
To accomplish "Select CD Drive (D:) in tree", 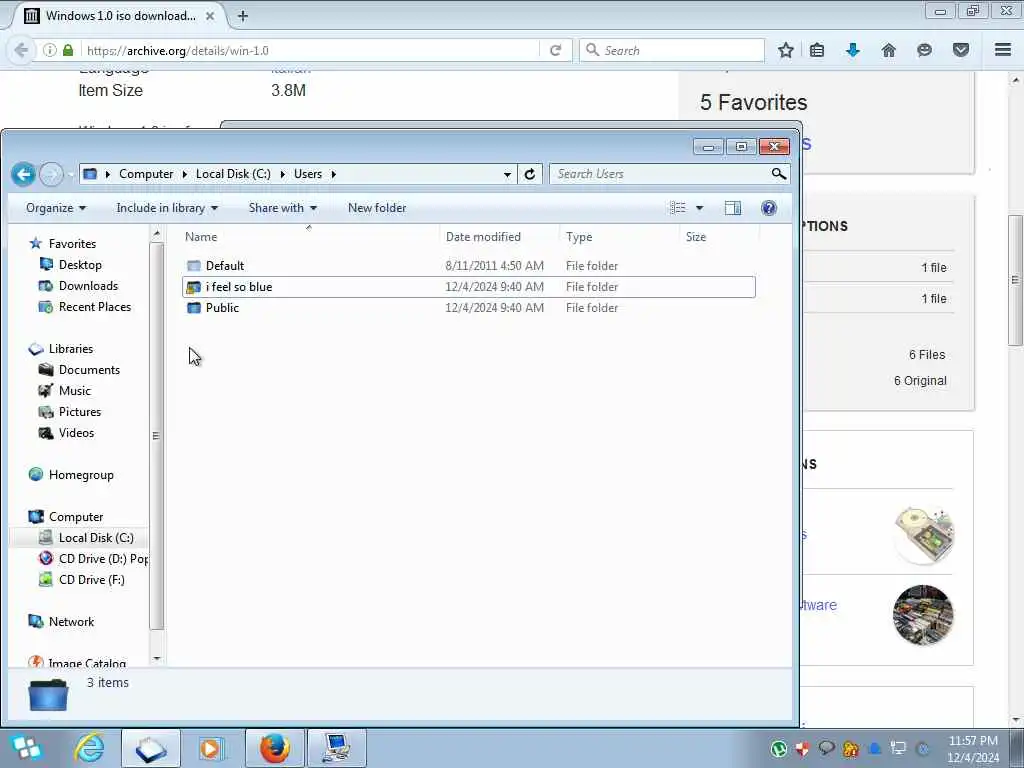I will click(x=93, y=558).
